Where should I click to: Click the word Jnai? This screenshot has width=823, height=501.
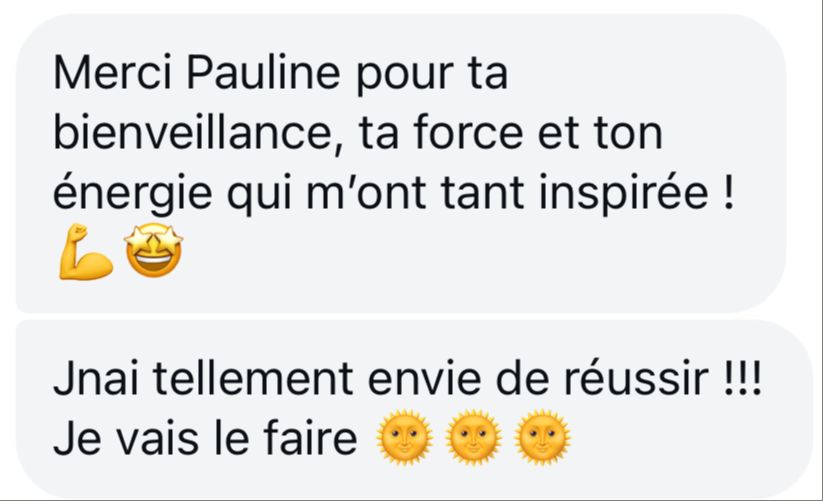[x=96, y=379]
